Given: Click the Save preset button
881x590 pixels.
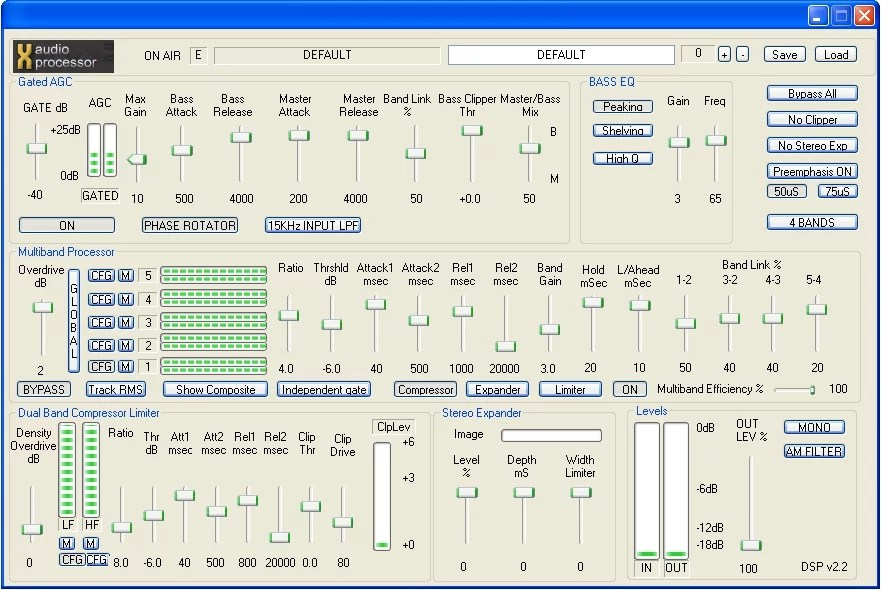Looking at the screenshot, I should tap(784, 55).
